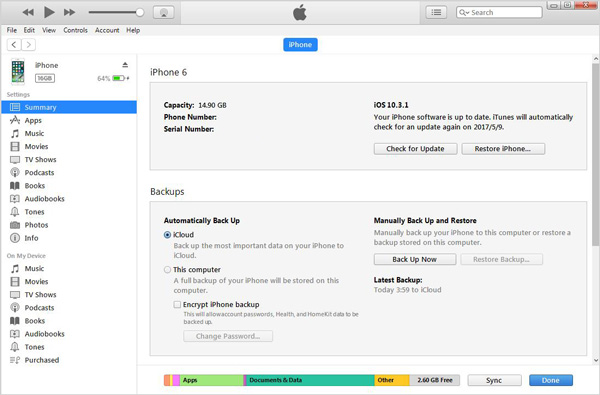Select Summary in Settings sidebar

(69, 107)
